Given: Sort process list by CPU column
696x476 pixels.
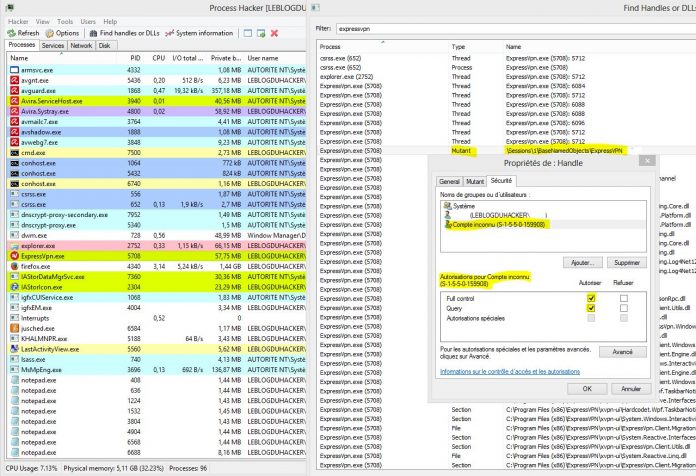Looking at the screenshot, I should [x=156, y=58].
